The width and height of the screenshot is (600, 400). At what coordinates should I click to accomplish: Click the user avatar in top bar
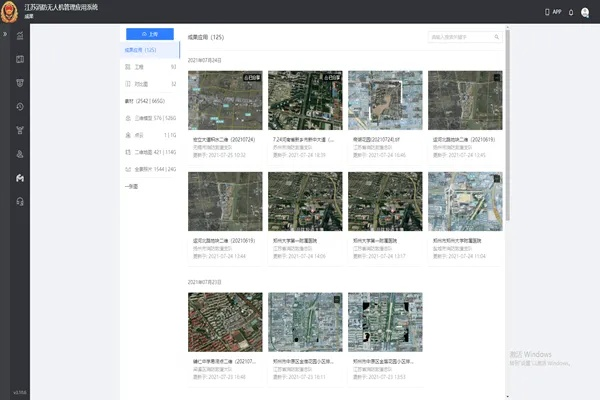coord(585,12)
